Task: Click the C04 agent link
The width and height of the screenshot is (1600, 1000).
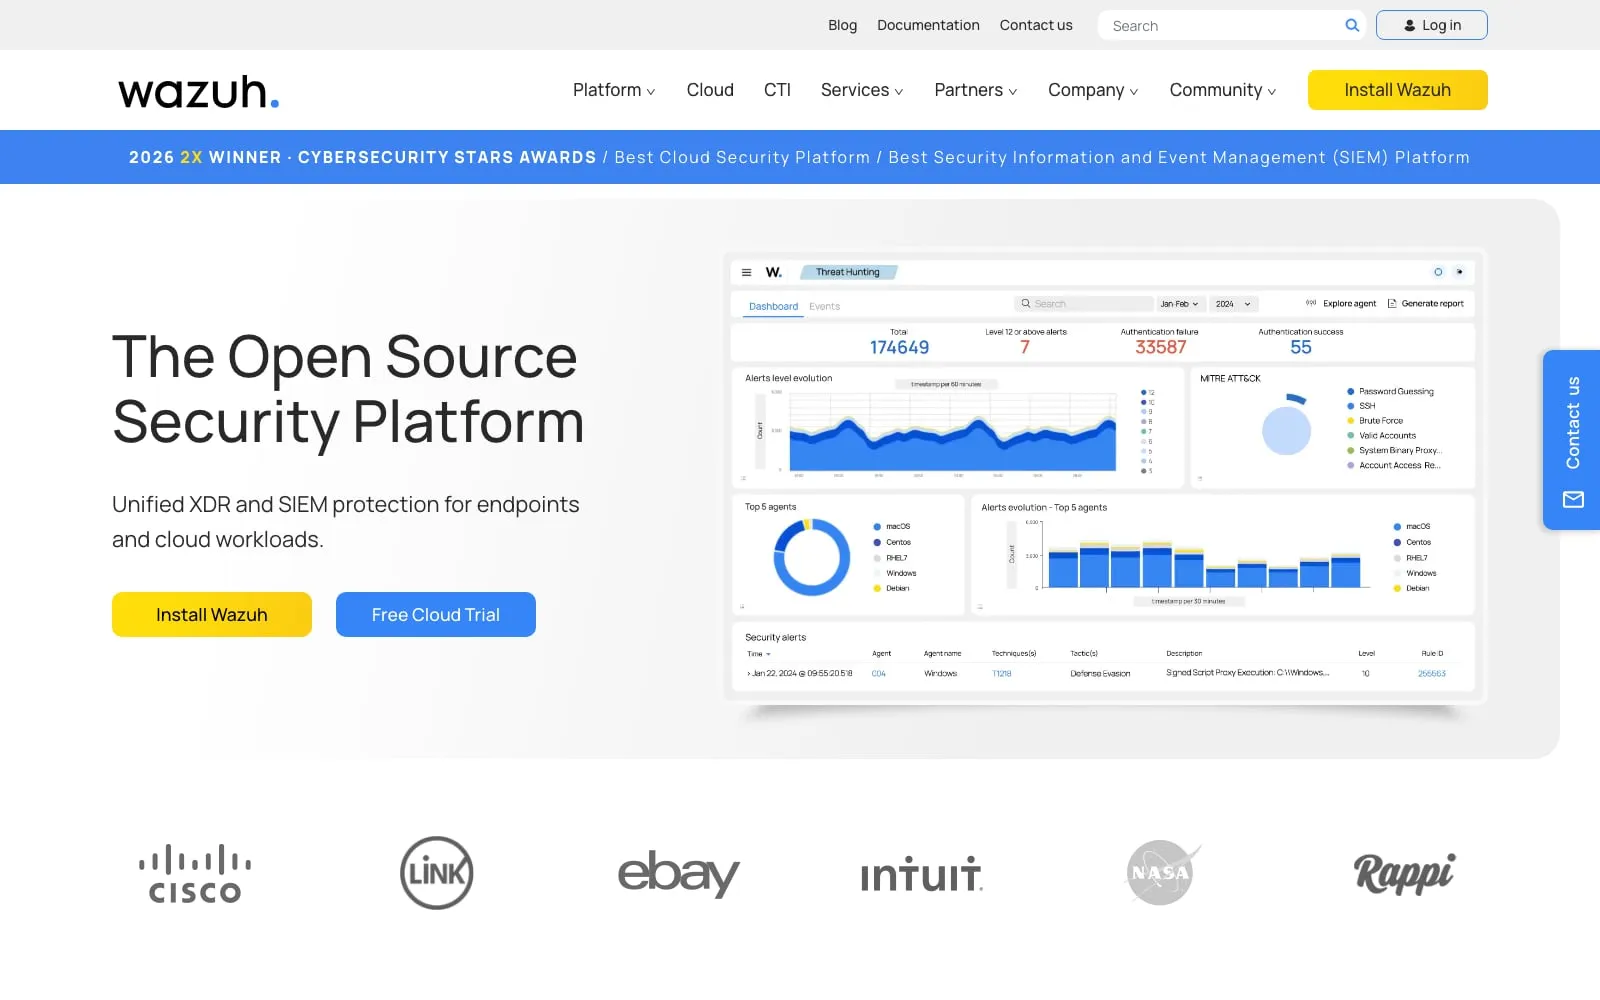Action: coord(878,674)
